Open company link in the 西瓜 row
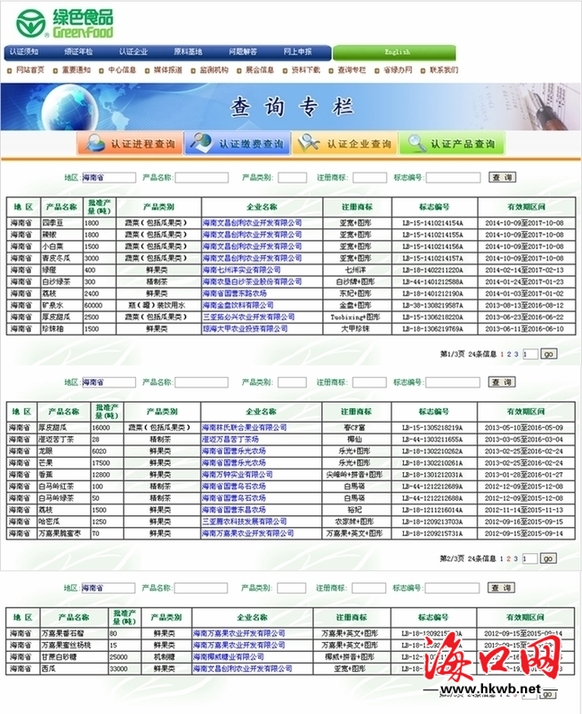Viewport: 582px width, 714px height. tap(243, 669)
